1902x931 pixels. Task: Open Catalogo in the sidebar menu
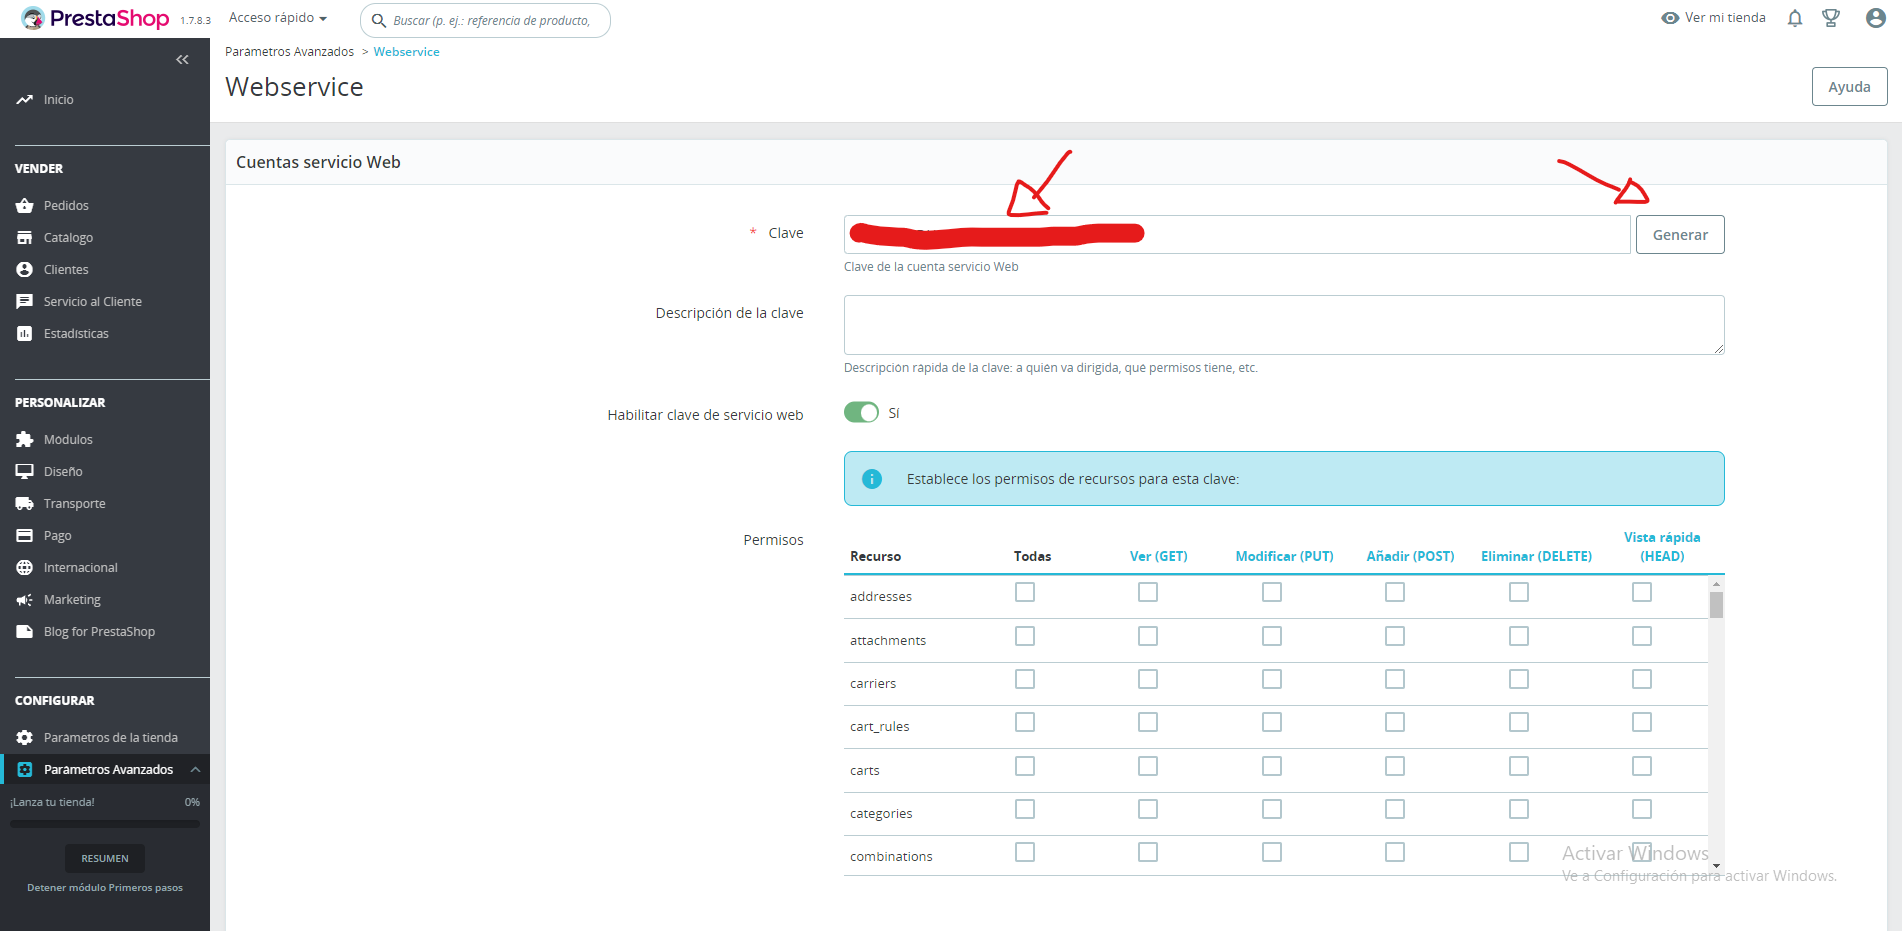(68, 238)
